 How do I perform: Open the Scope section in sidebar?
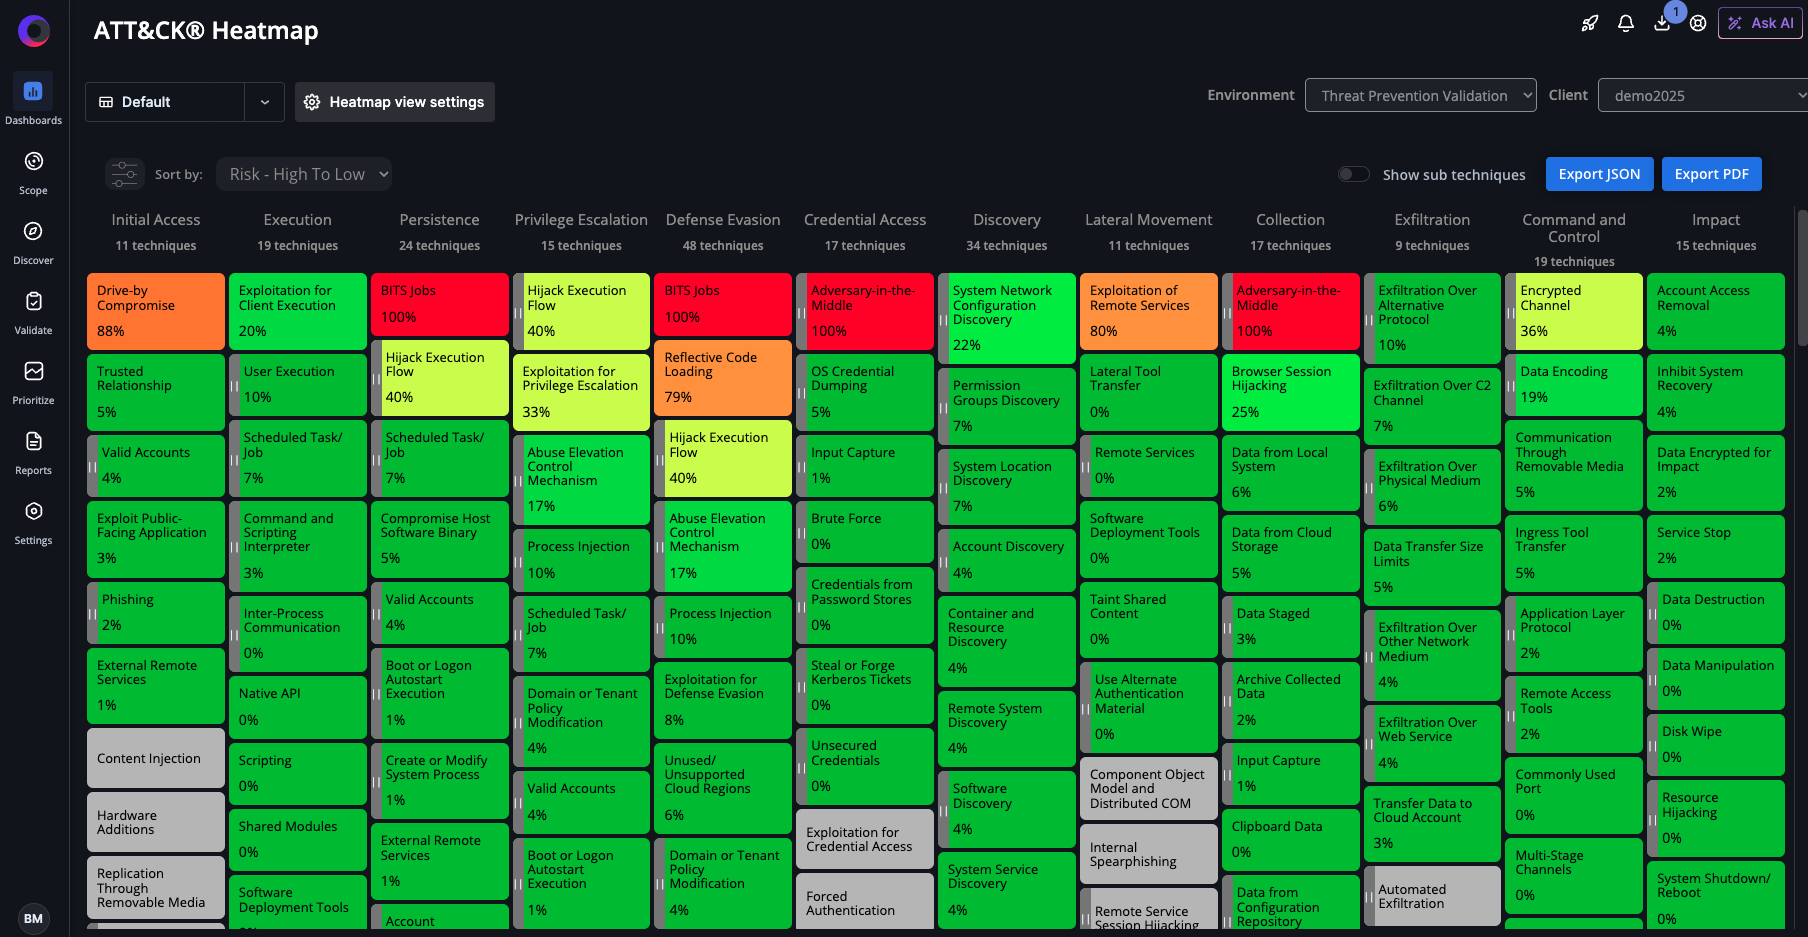33,162
